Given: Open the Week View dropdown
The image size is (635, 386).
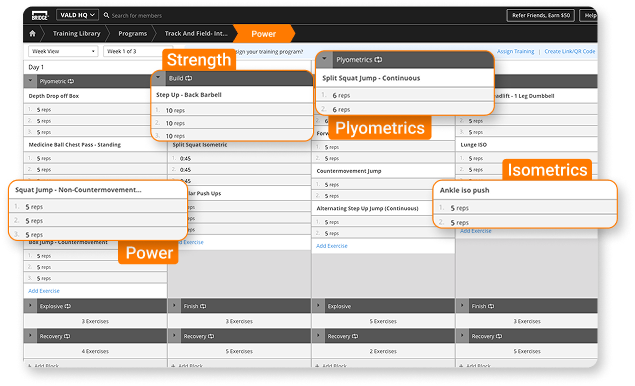Looking at the screenshot, I should click(63, 51).
